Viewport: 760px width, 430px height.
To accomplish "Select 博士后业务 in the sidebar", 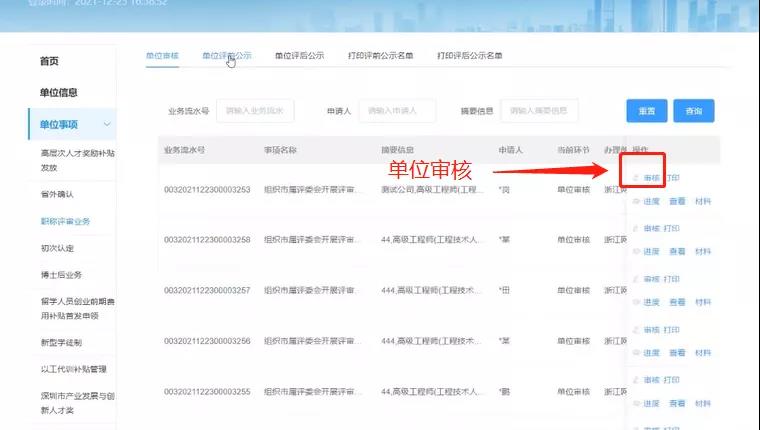I will point(61,275).
